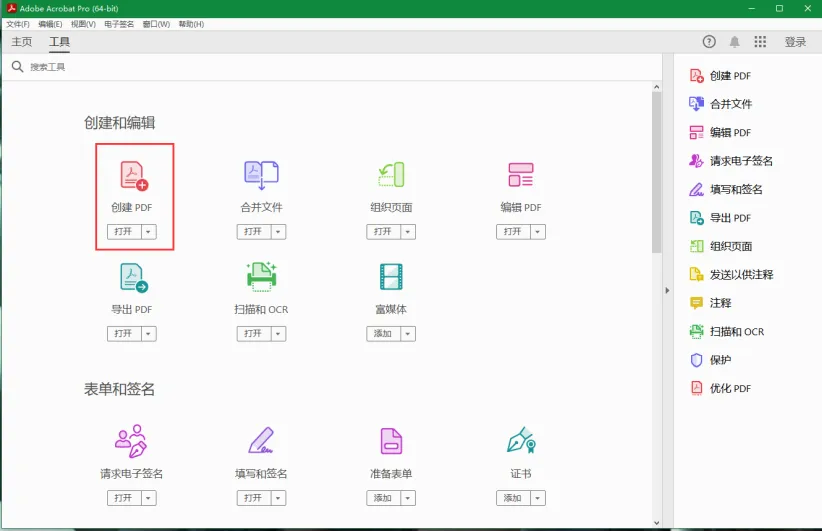Click the 扫描和 OCR tool icon in main grid
This screenshot has height=531, width=822.
(262, 276)
